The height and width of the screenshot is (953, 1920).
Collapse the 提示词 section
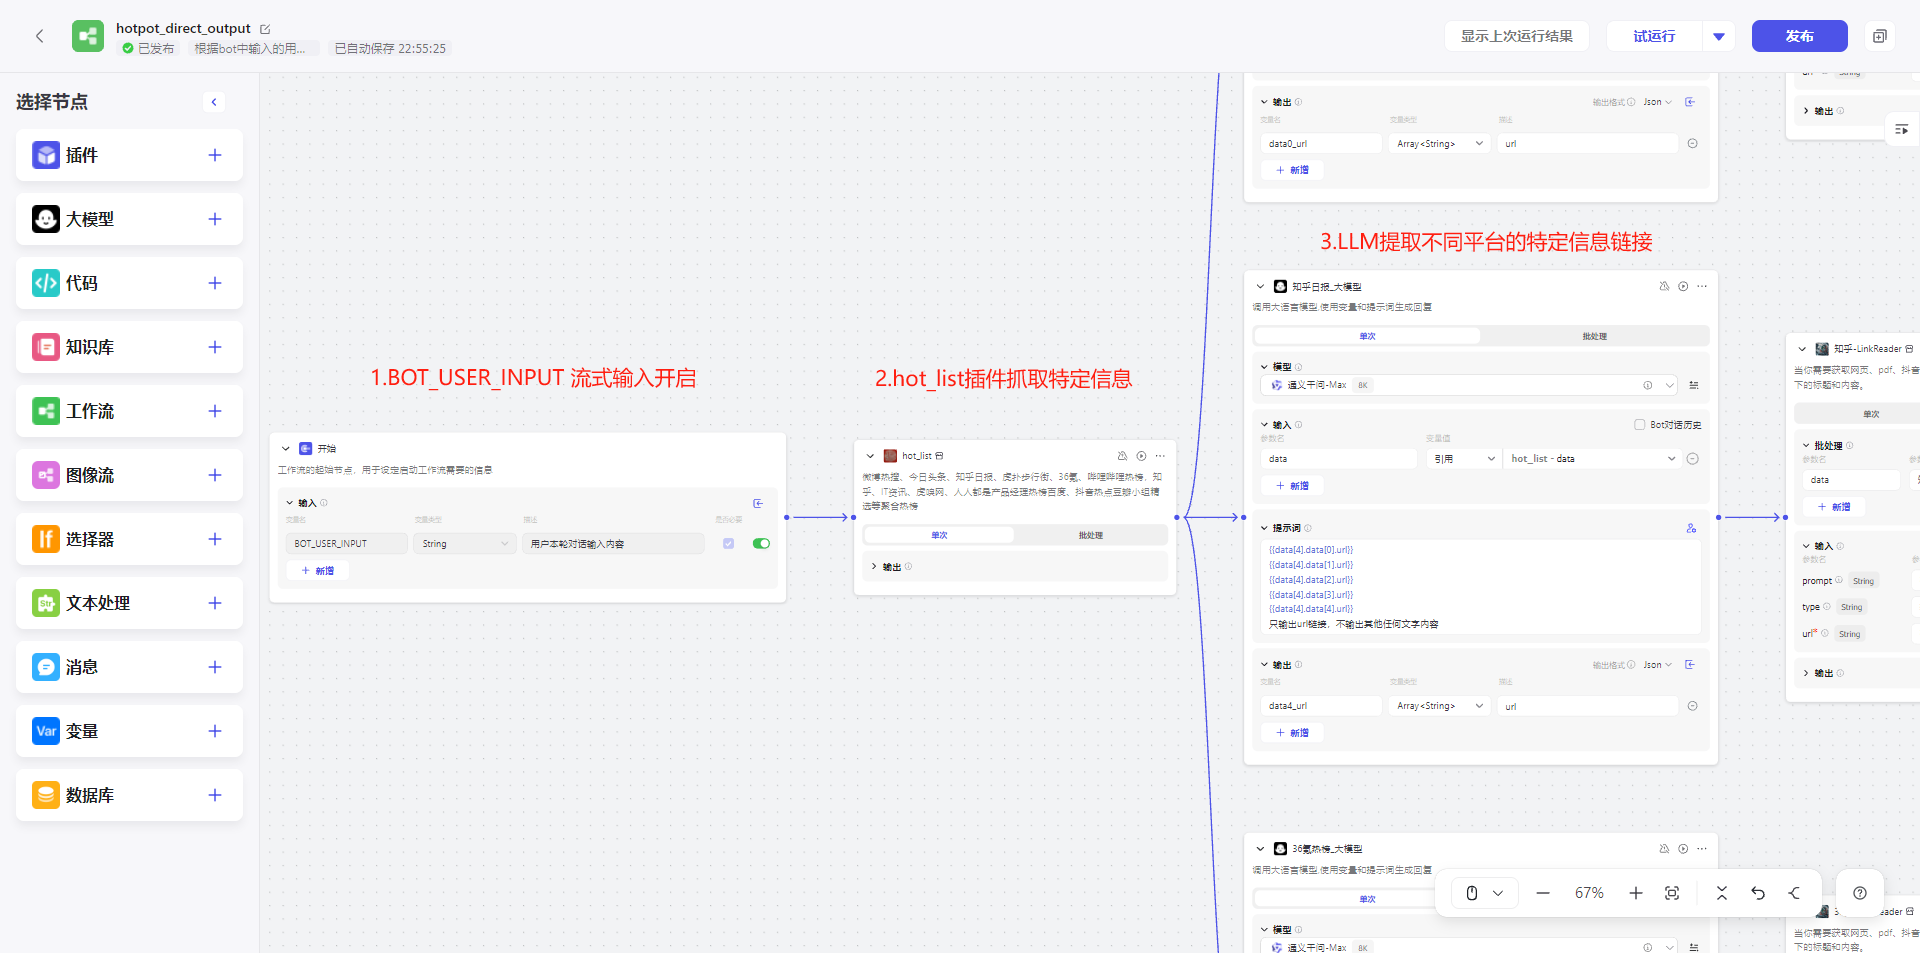1264,528
